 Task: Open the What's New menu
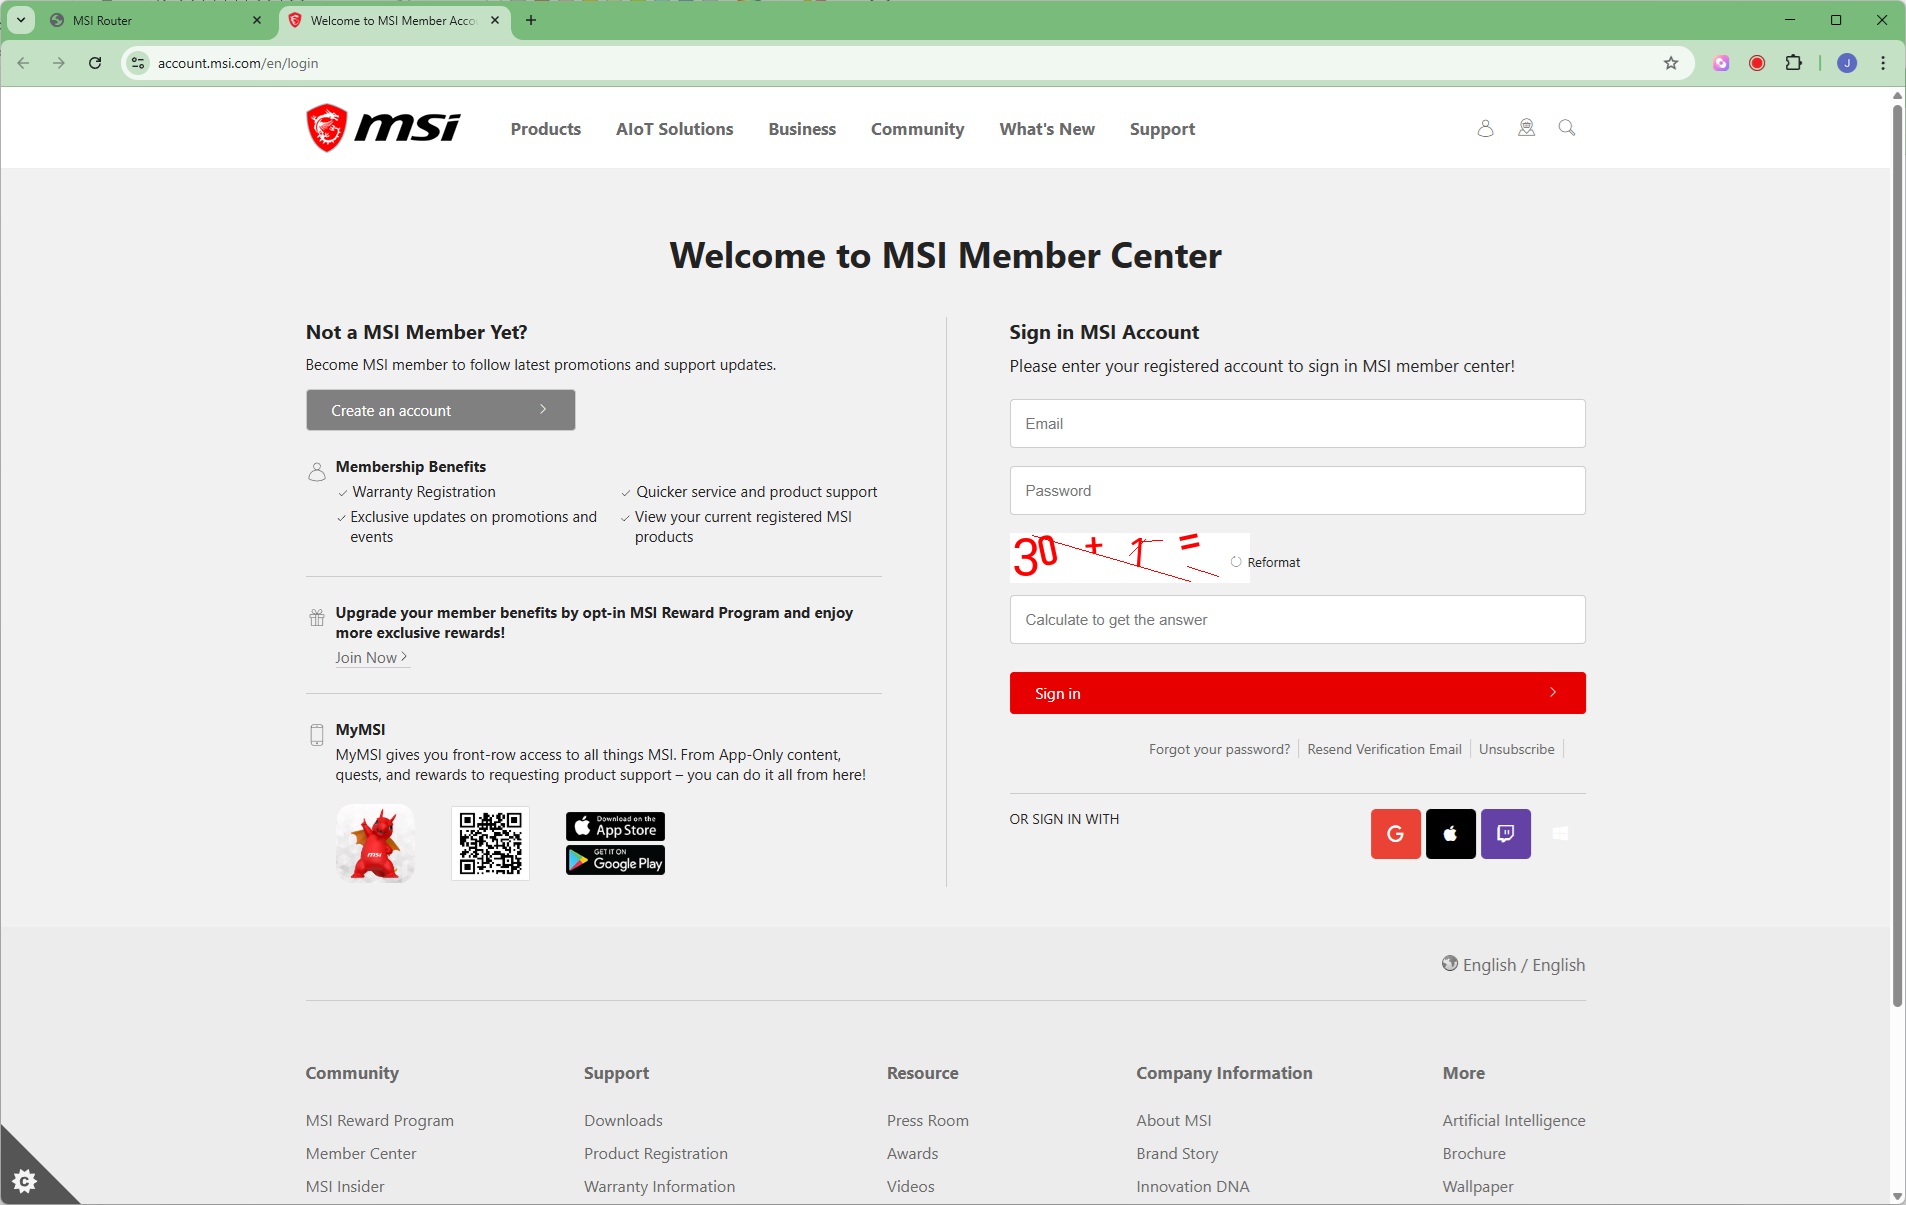point(1047,129)
